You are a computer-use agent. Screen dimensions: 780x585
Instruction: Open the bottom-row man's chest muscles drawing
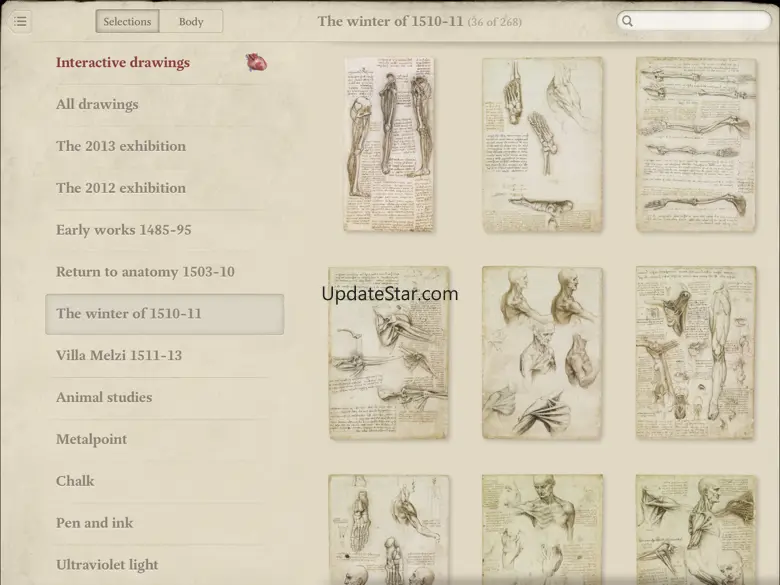542,530
